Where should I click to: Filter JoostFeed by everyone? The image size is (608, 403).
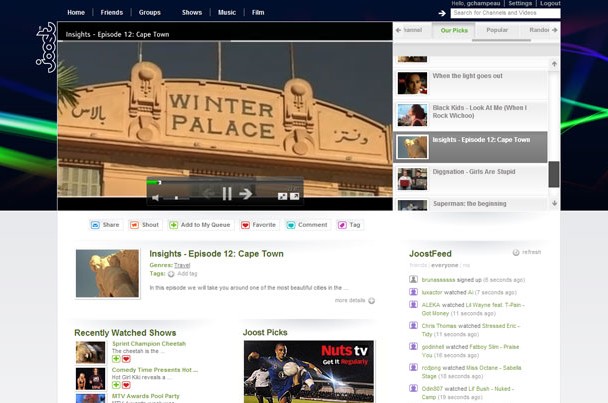(x=444, y=265)
